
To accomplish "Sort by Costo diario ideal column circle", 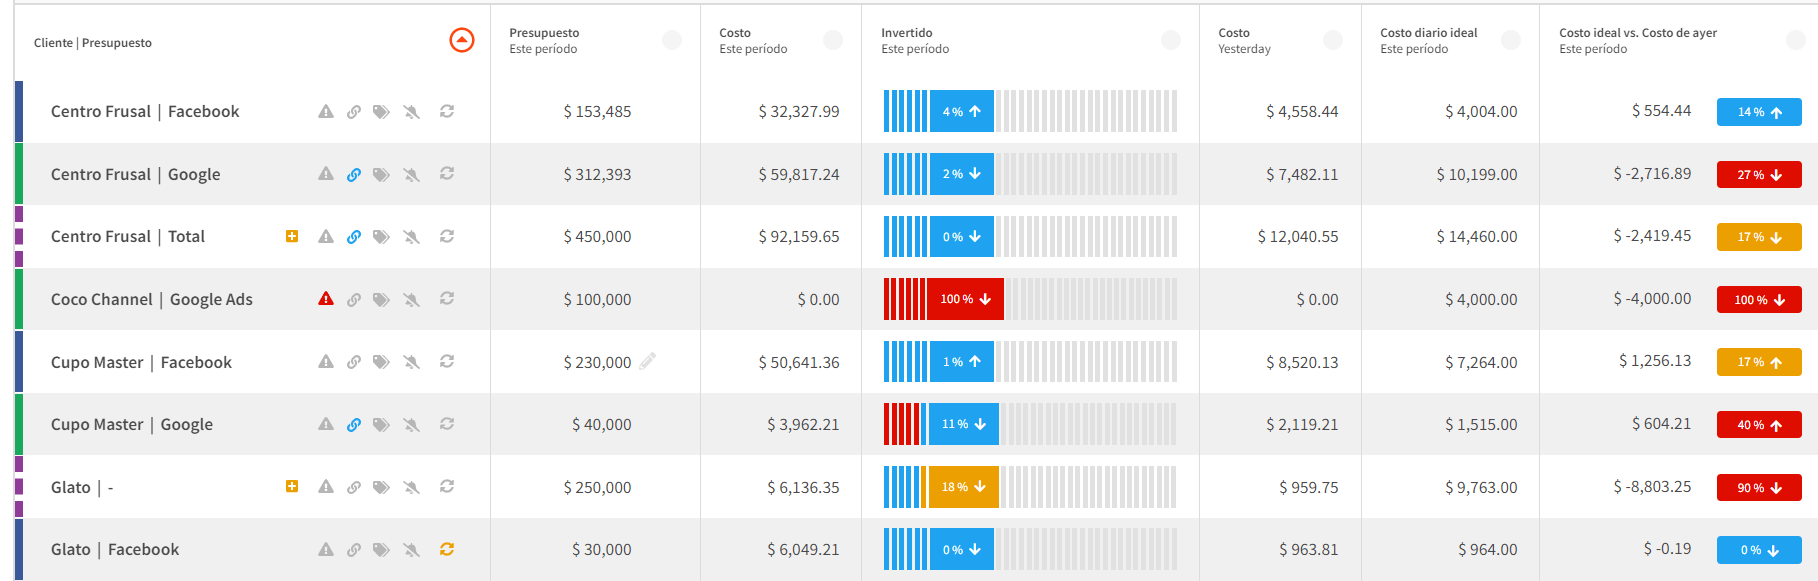I will 1511,40.
